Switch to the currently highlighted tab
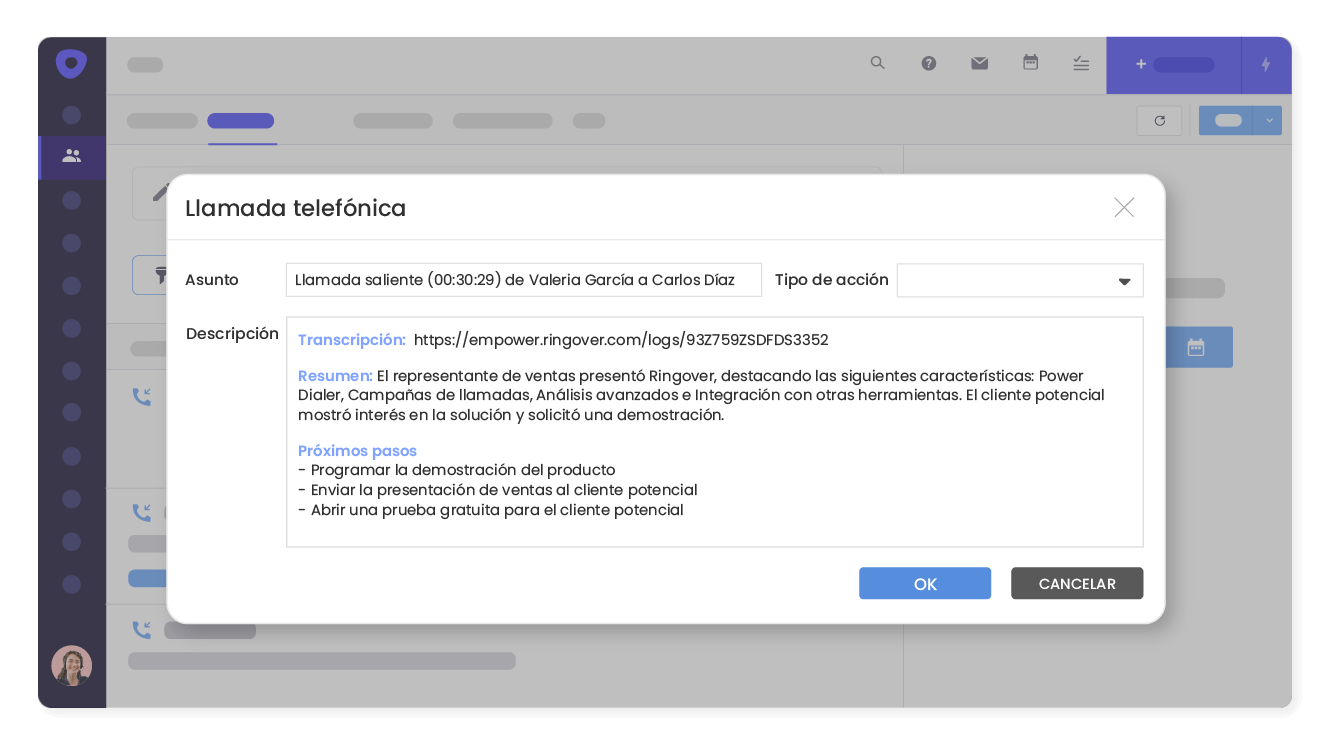The image size is (1332, 746). point(240,120)
